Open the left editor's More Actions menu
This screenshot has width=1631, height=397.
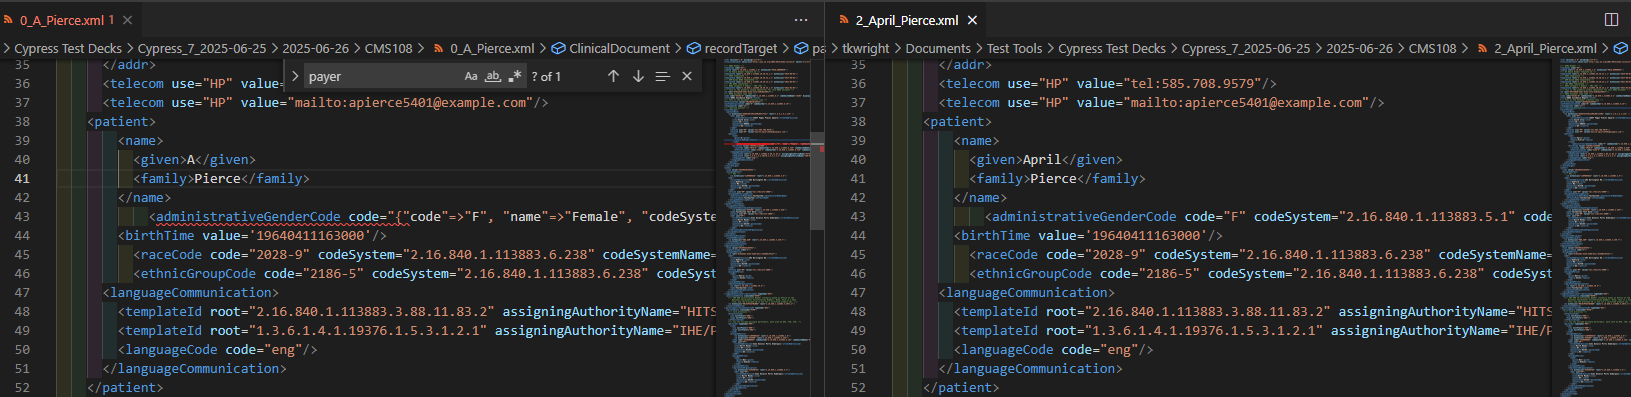801,20
